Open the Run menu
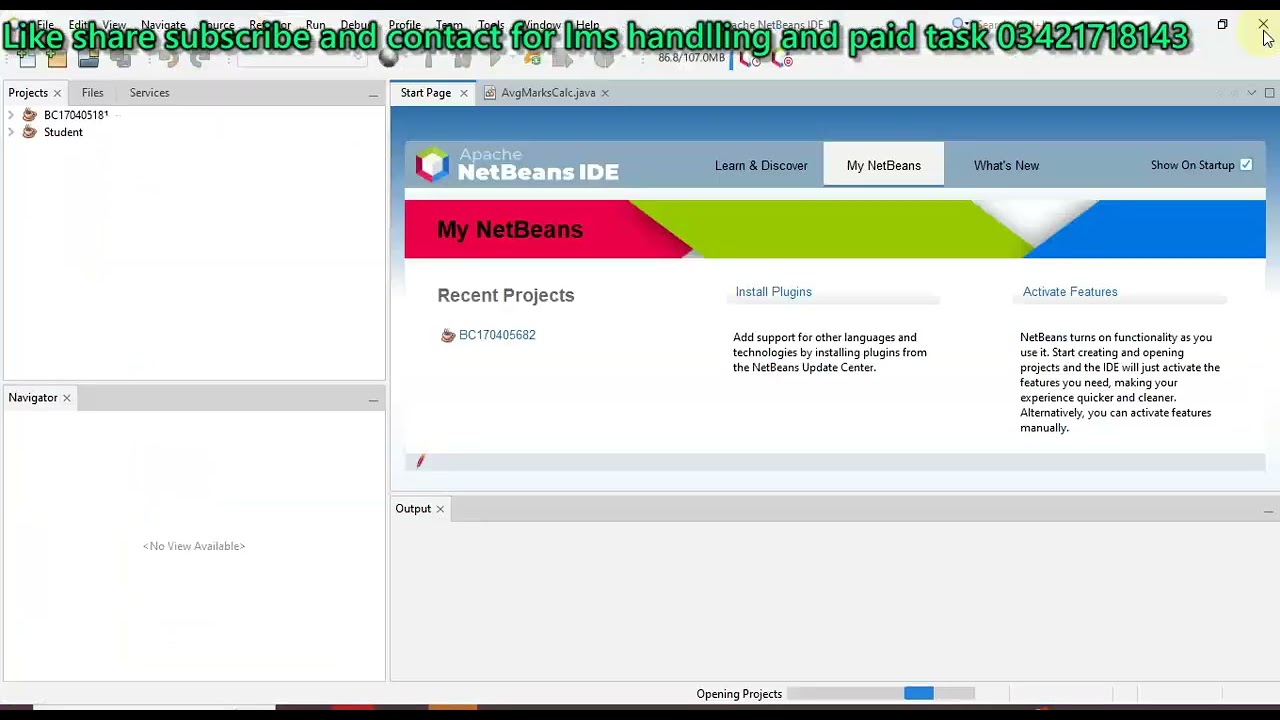Image resolution: width=1280 pixels, height=720 pixels. (315, 25)
